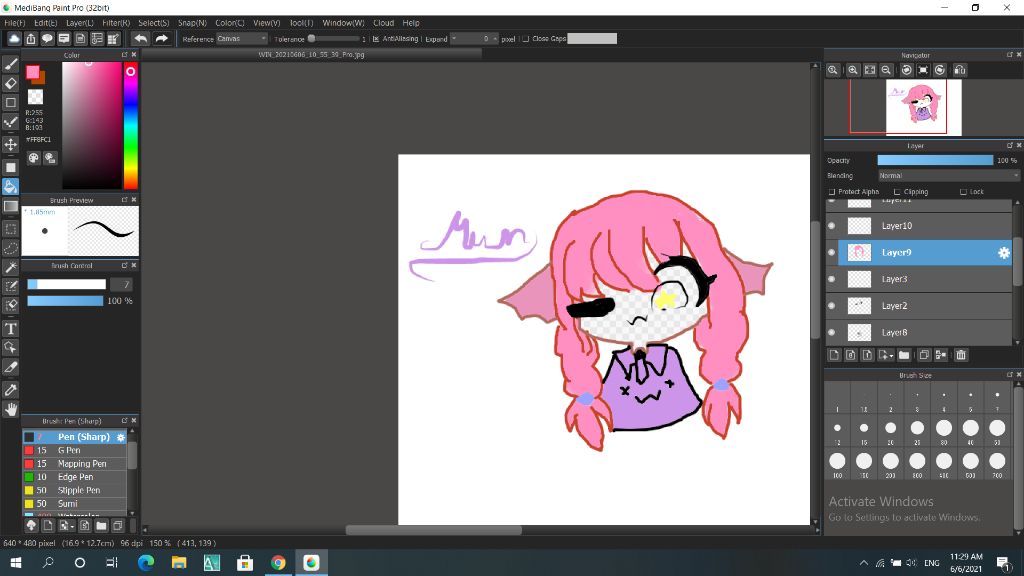The width and height of the screenshot is (1024, 576).
Task: Click the duplicate layer icon
Action: click(x=924, y=355)
